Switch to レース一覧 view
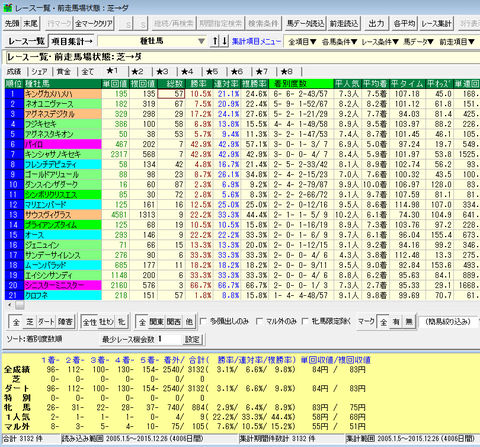The height and width of the screenshot is (447, 480). [26, 41]
